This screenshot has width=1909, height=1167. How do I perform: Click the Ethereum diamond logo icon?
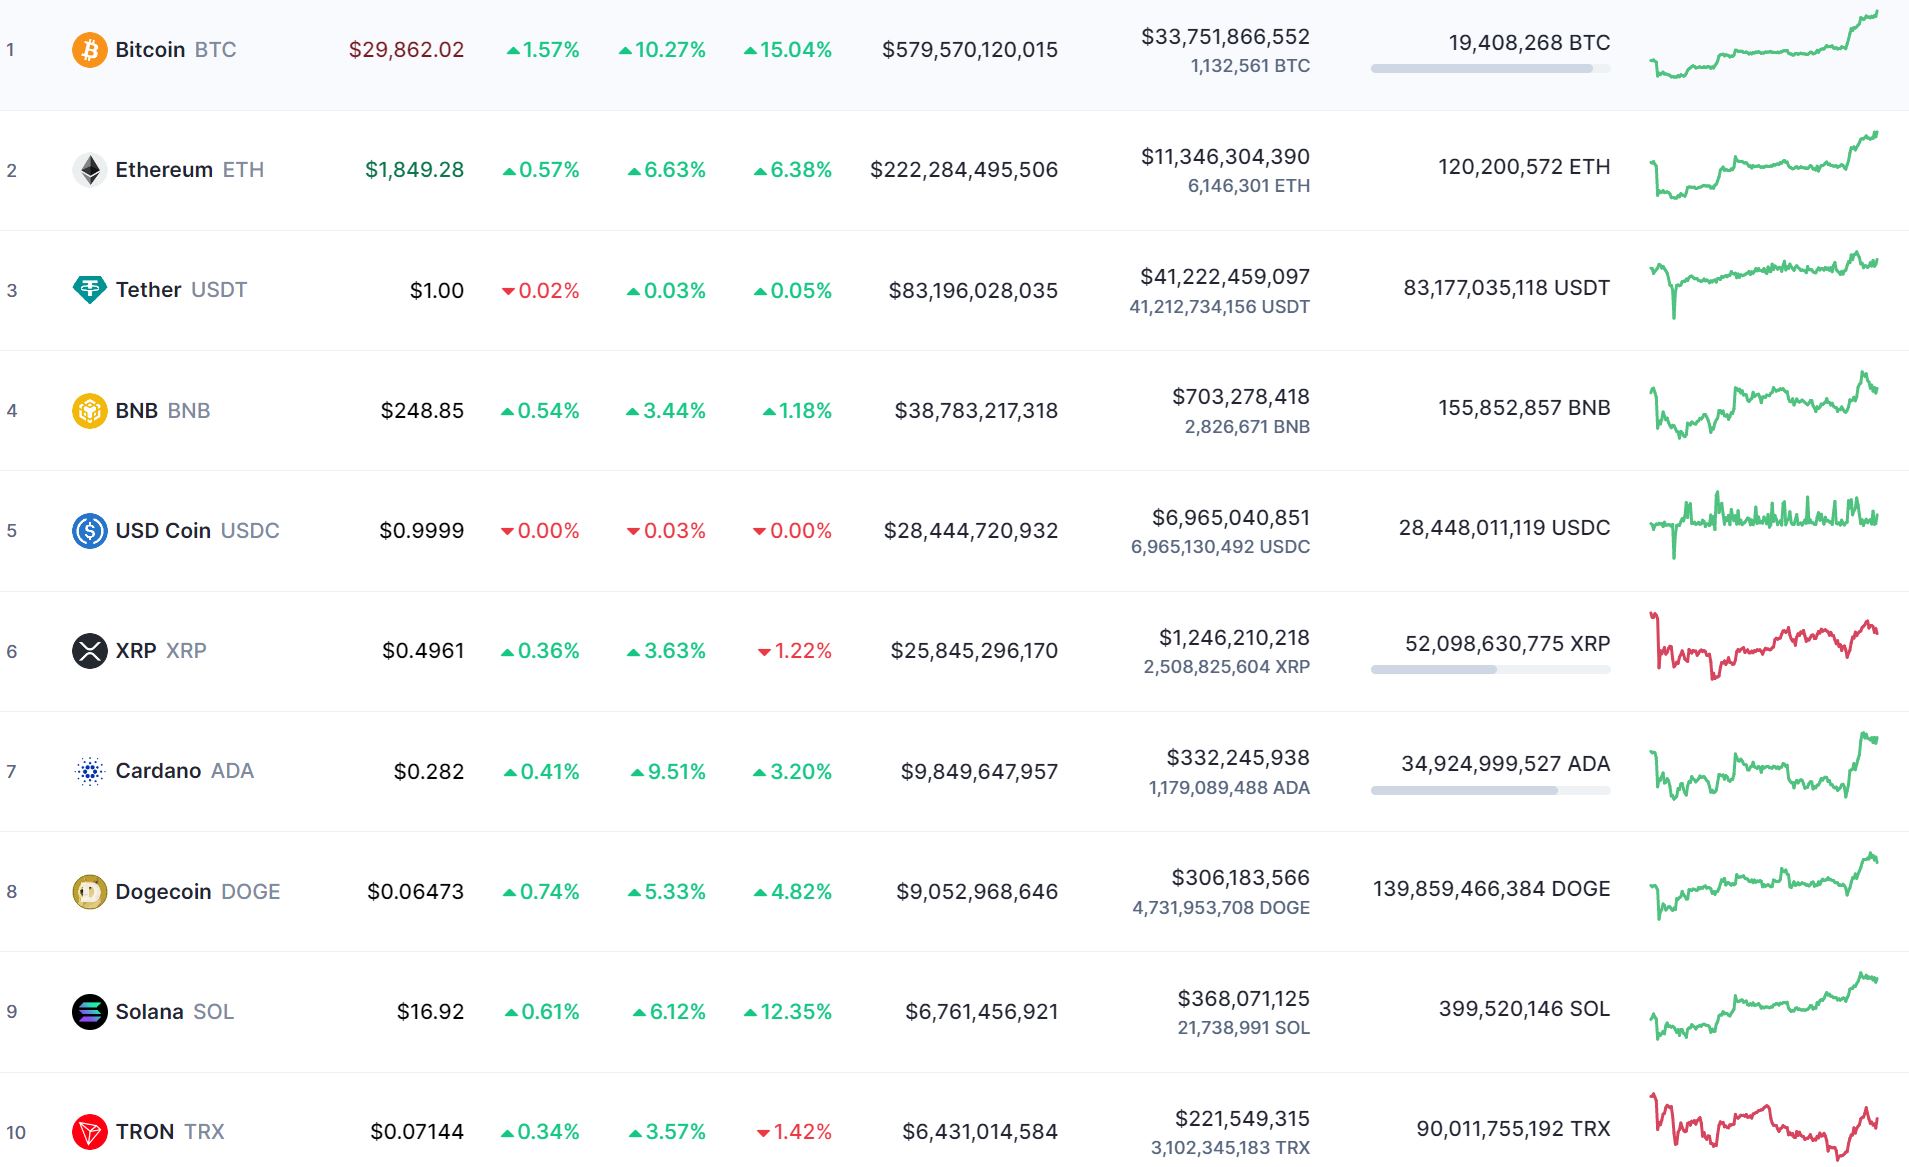(89, 170)
